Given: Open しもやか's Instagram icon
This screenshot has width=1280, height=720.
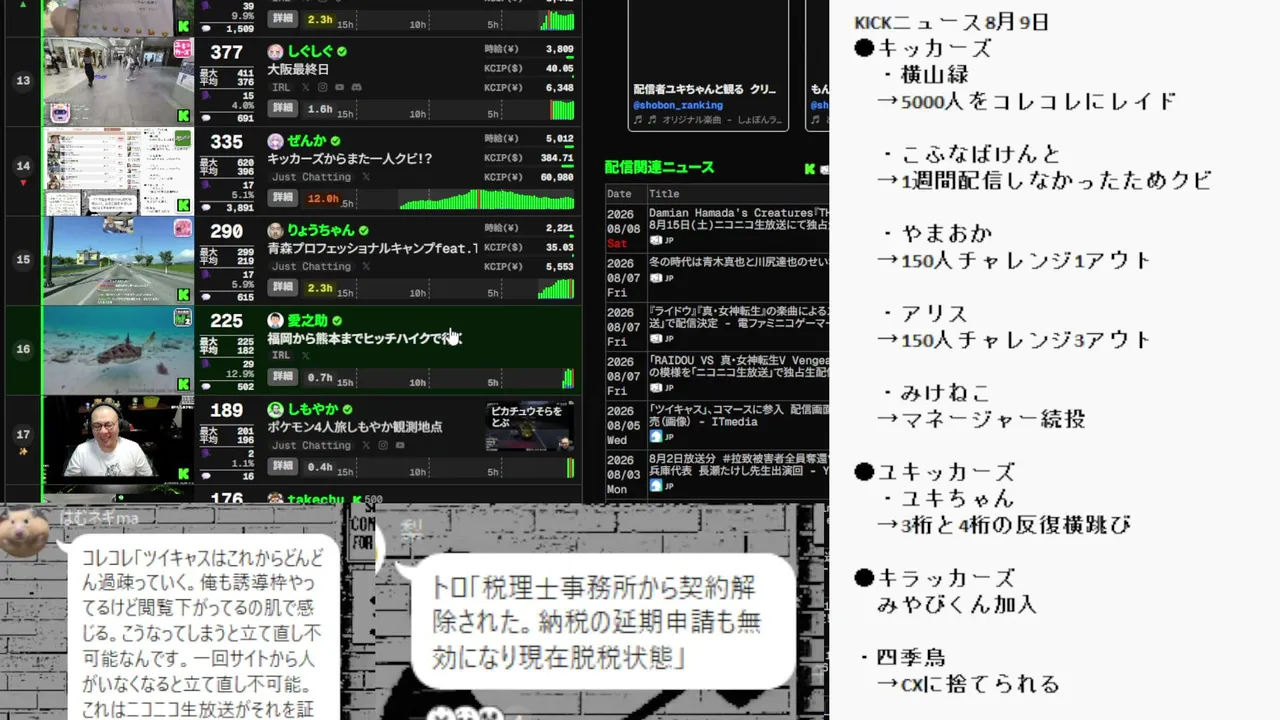Looking at the screenshot, I should 382,445.
